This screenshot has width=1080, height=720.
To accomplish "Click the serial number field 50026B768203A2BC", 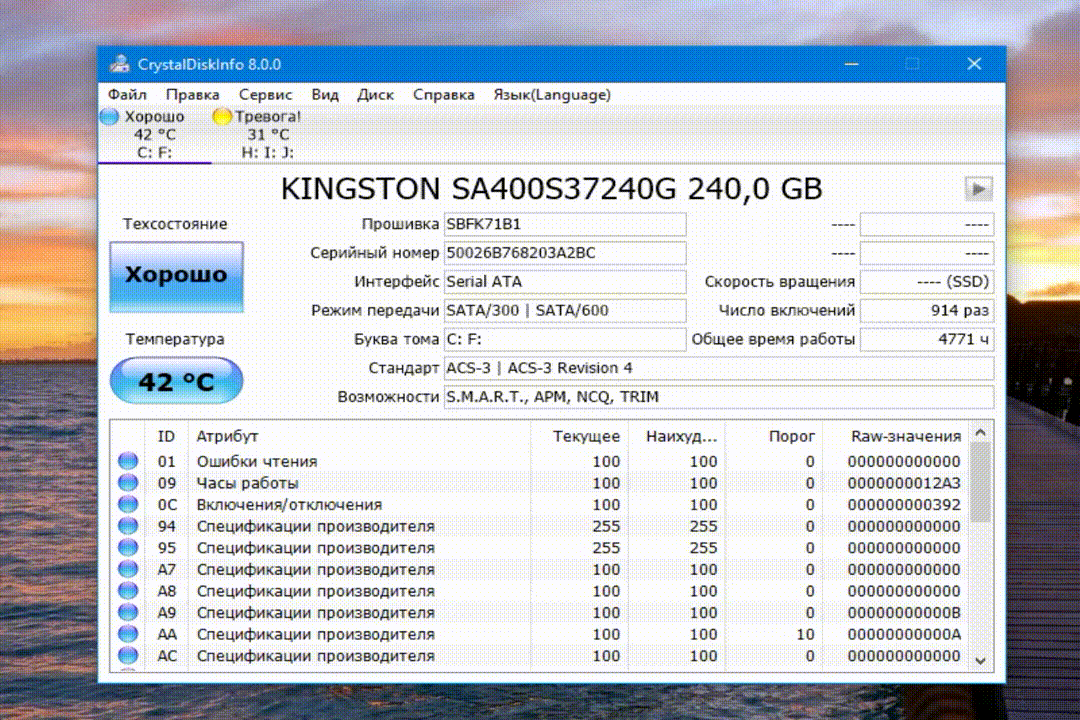I will pyautogui.click(x=565, y=254).
